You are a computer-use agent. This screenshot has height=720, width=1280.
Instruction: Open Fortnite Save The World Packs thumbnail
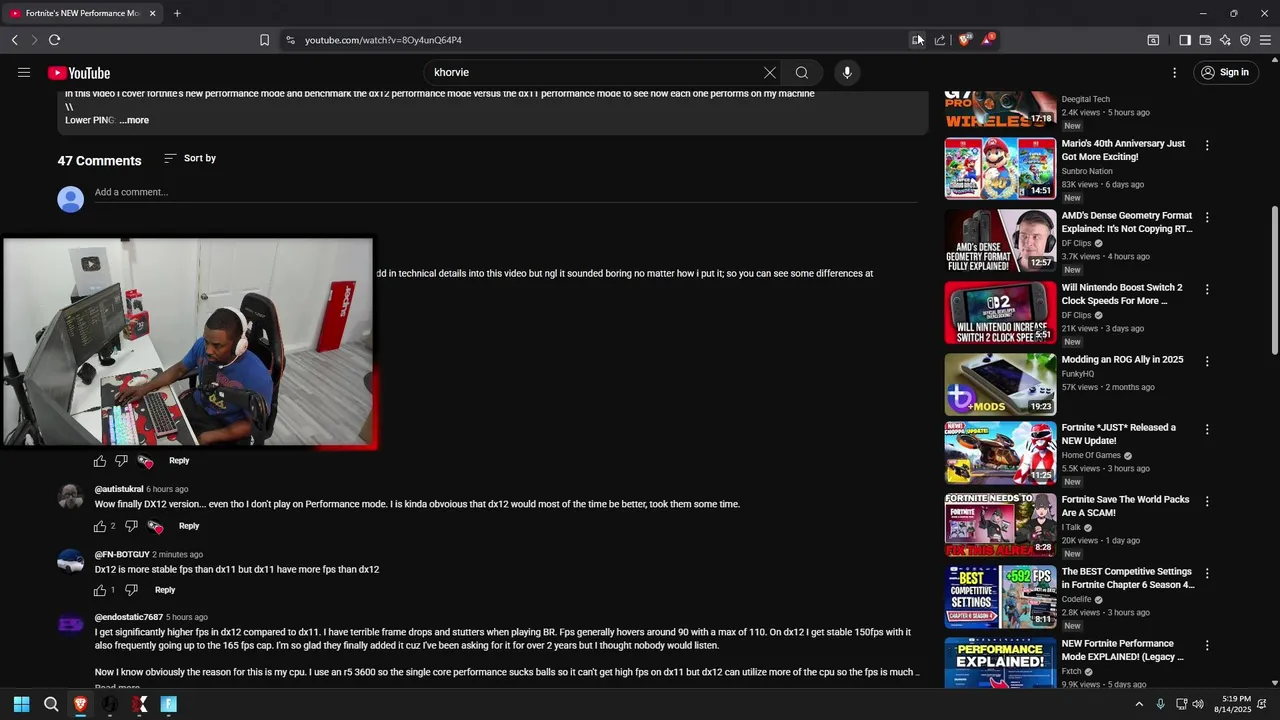click(x=1000, y=524)
